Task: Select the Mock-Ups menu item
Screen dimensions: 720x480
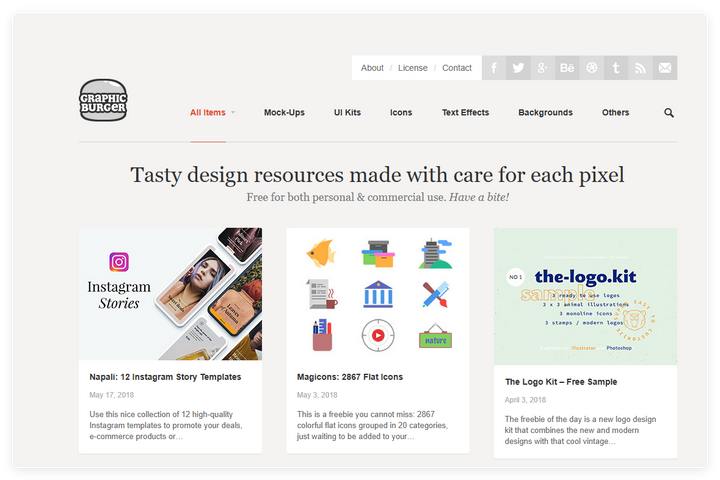Action: 284,113
